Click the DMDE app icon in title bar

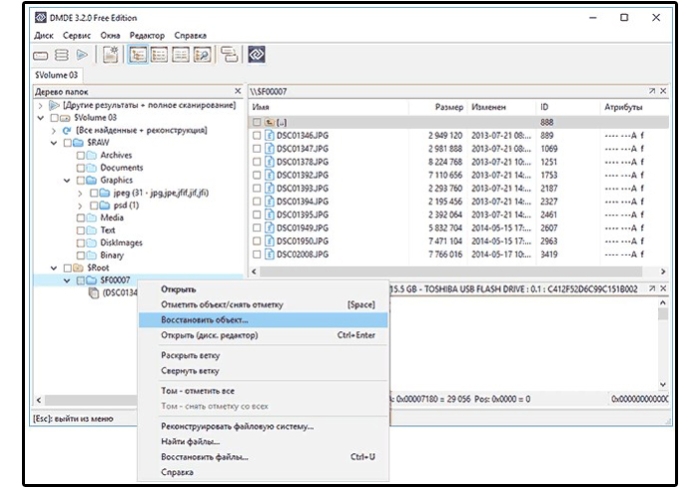pos(41,17)
